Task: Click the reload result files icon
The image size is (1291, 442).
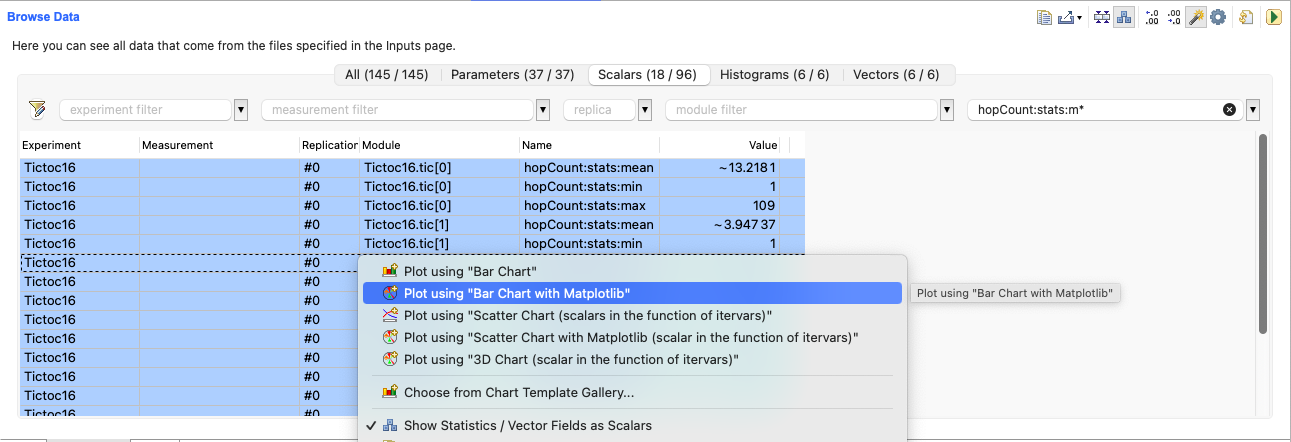Action: tap(1247, 17)
